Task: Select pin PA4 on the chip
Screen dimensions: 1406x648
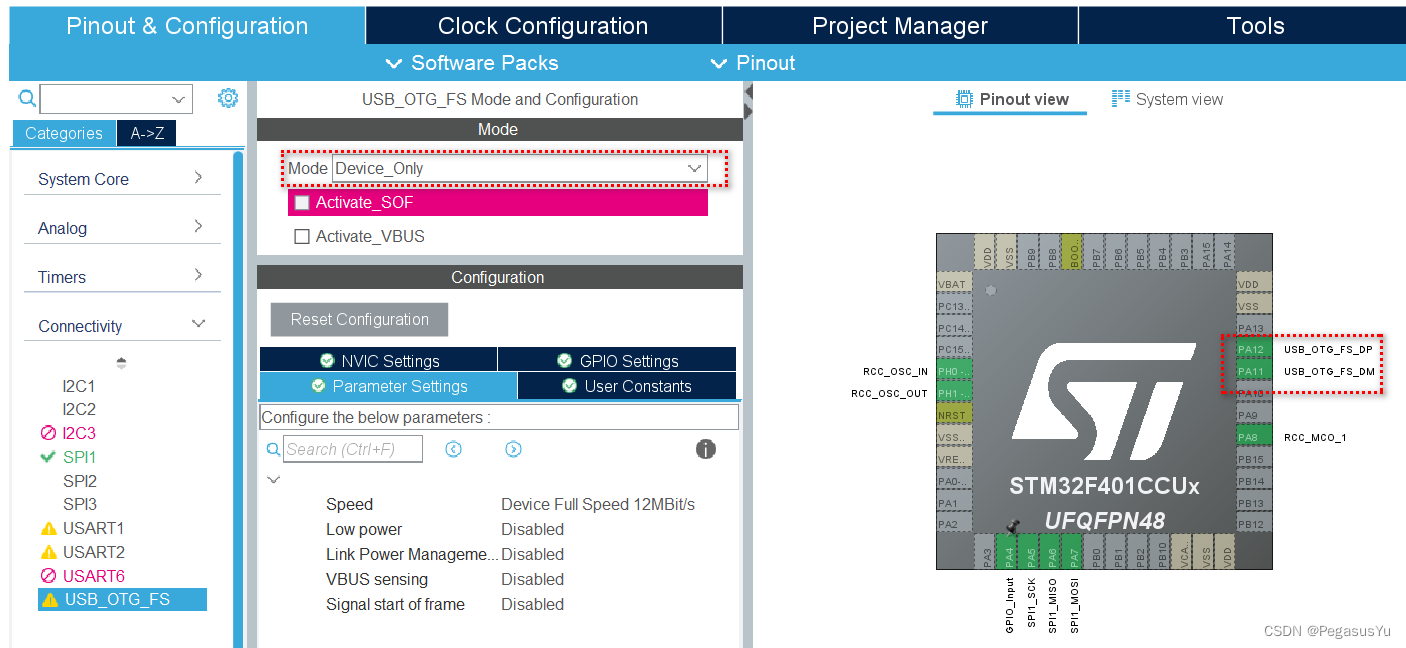Action: click(1006, 551)
